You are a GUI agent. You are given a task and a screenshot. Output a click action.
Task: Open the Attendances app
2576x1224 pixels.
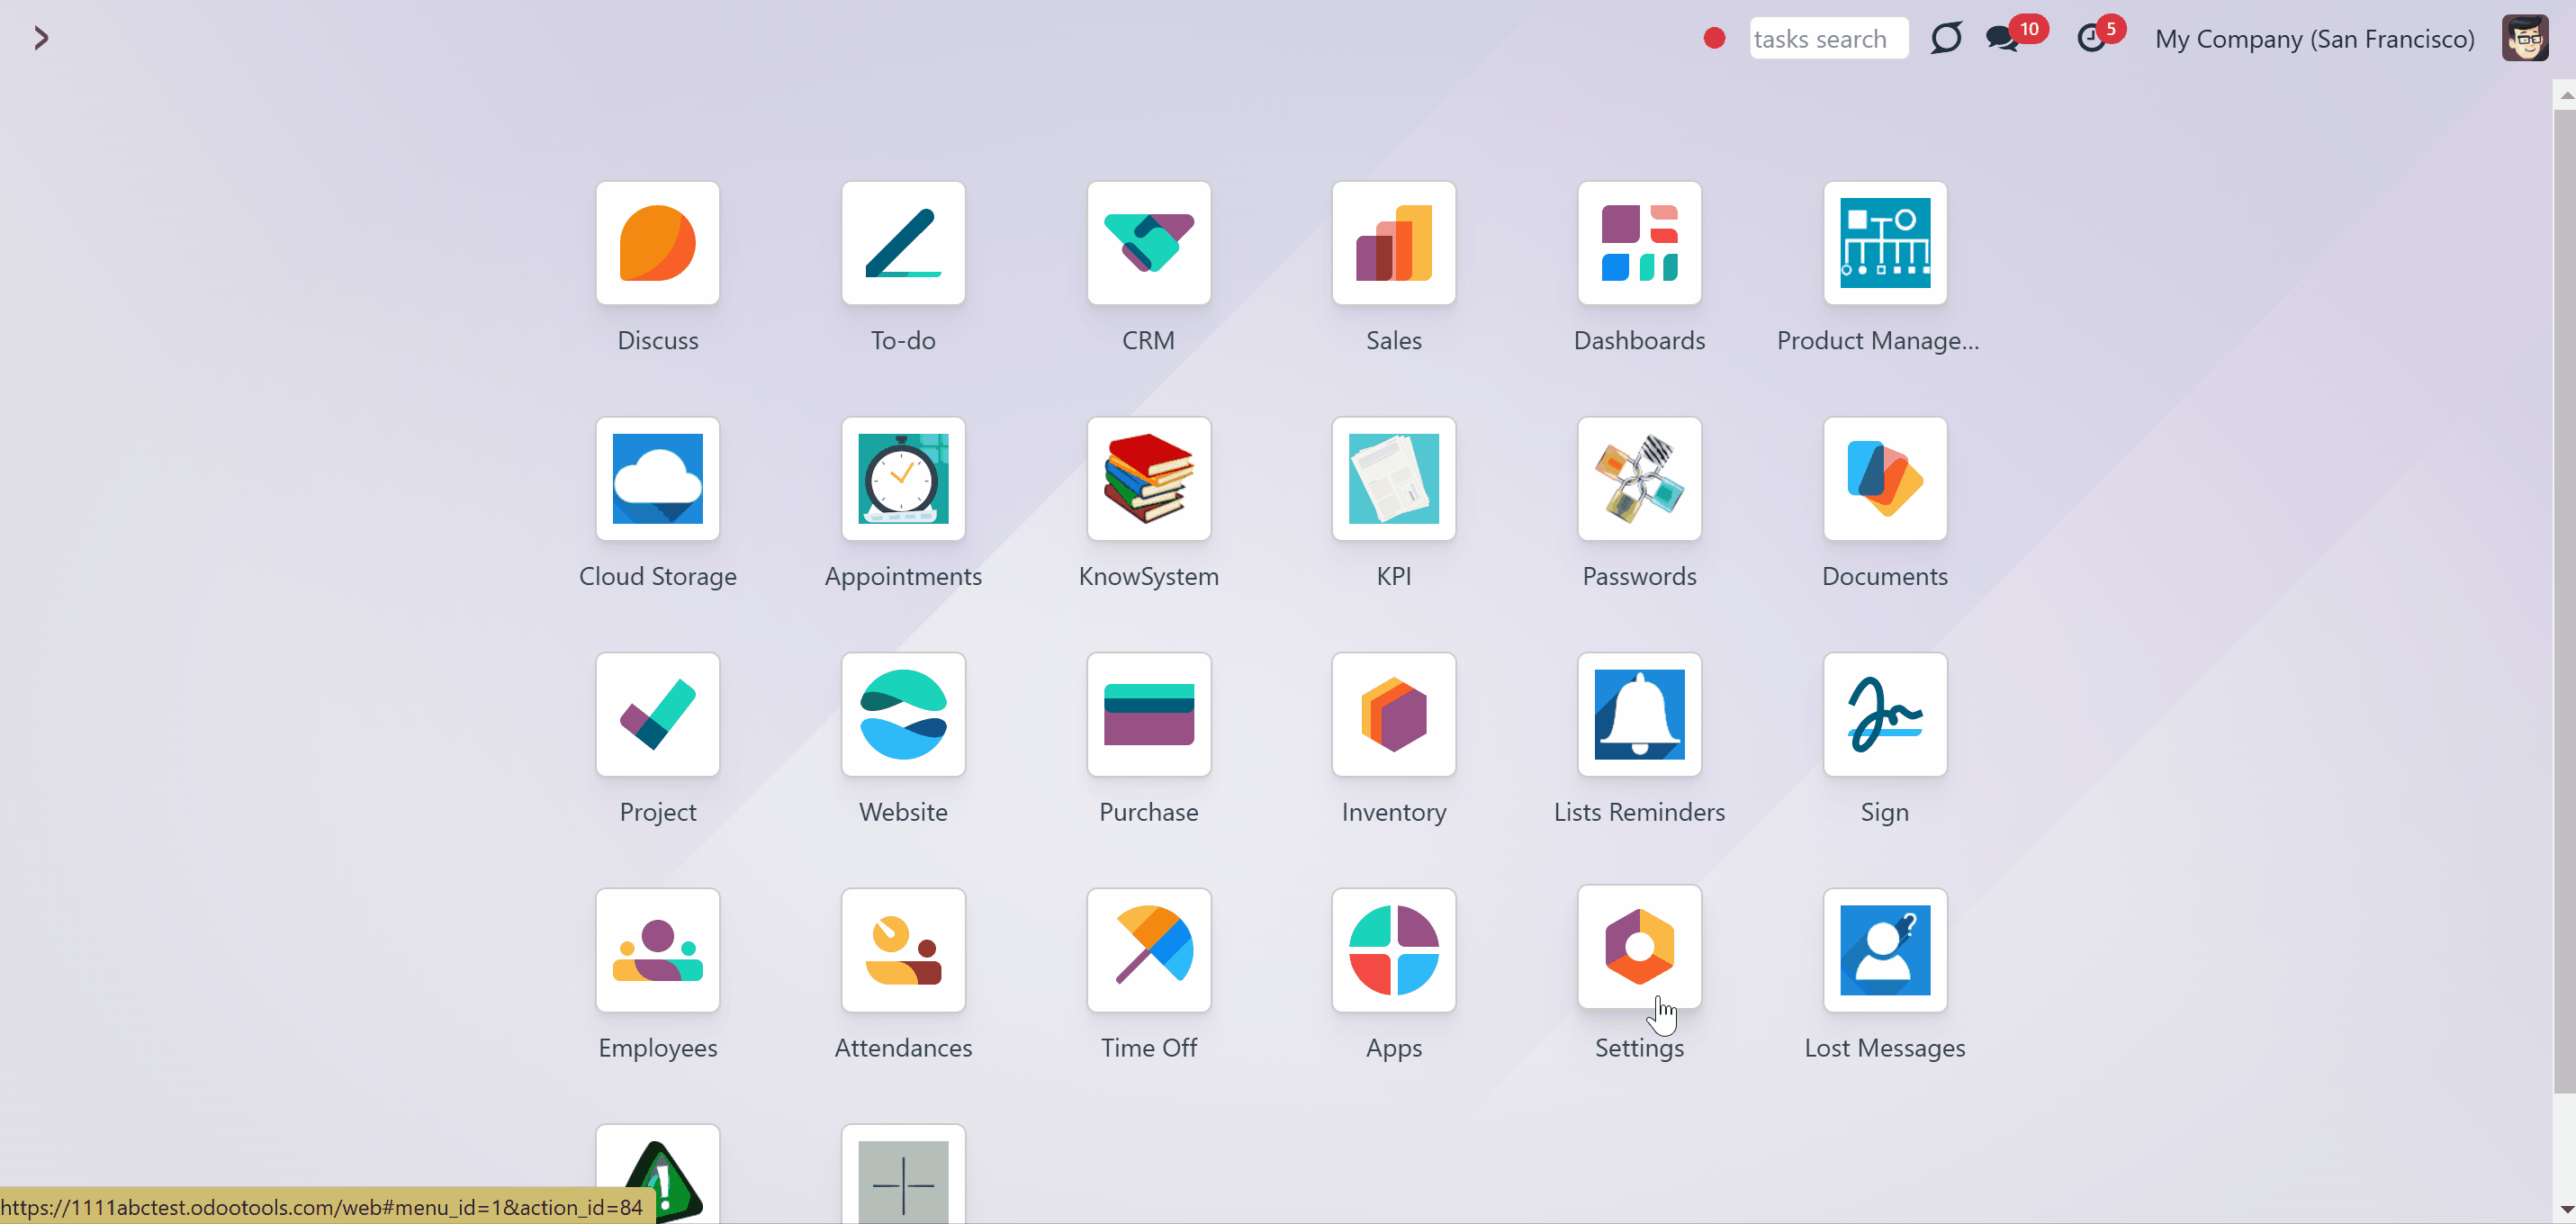pyautogui.click(x=903, y=951)
